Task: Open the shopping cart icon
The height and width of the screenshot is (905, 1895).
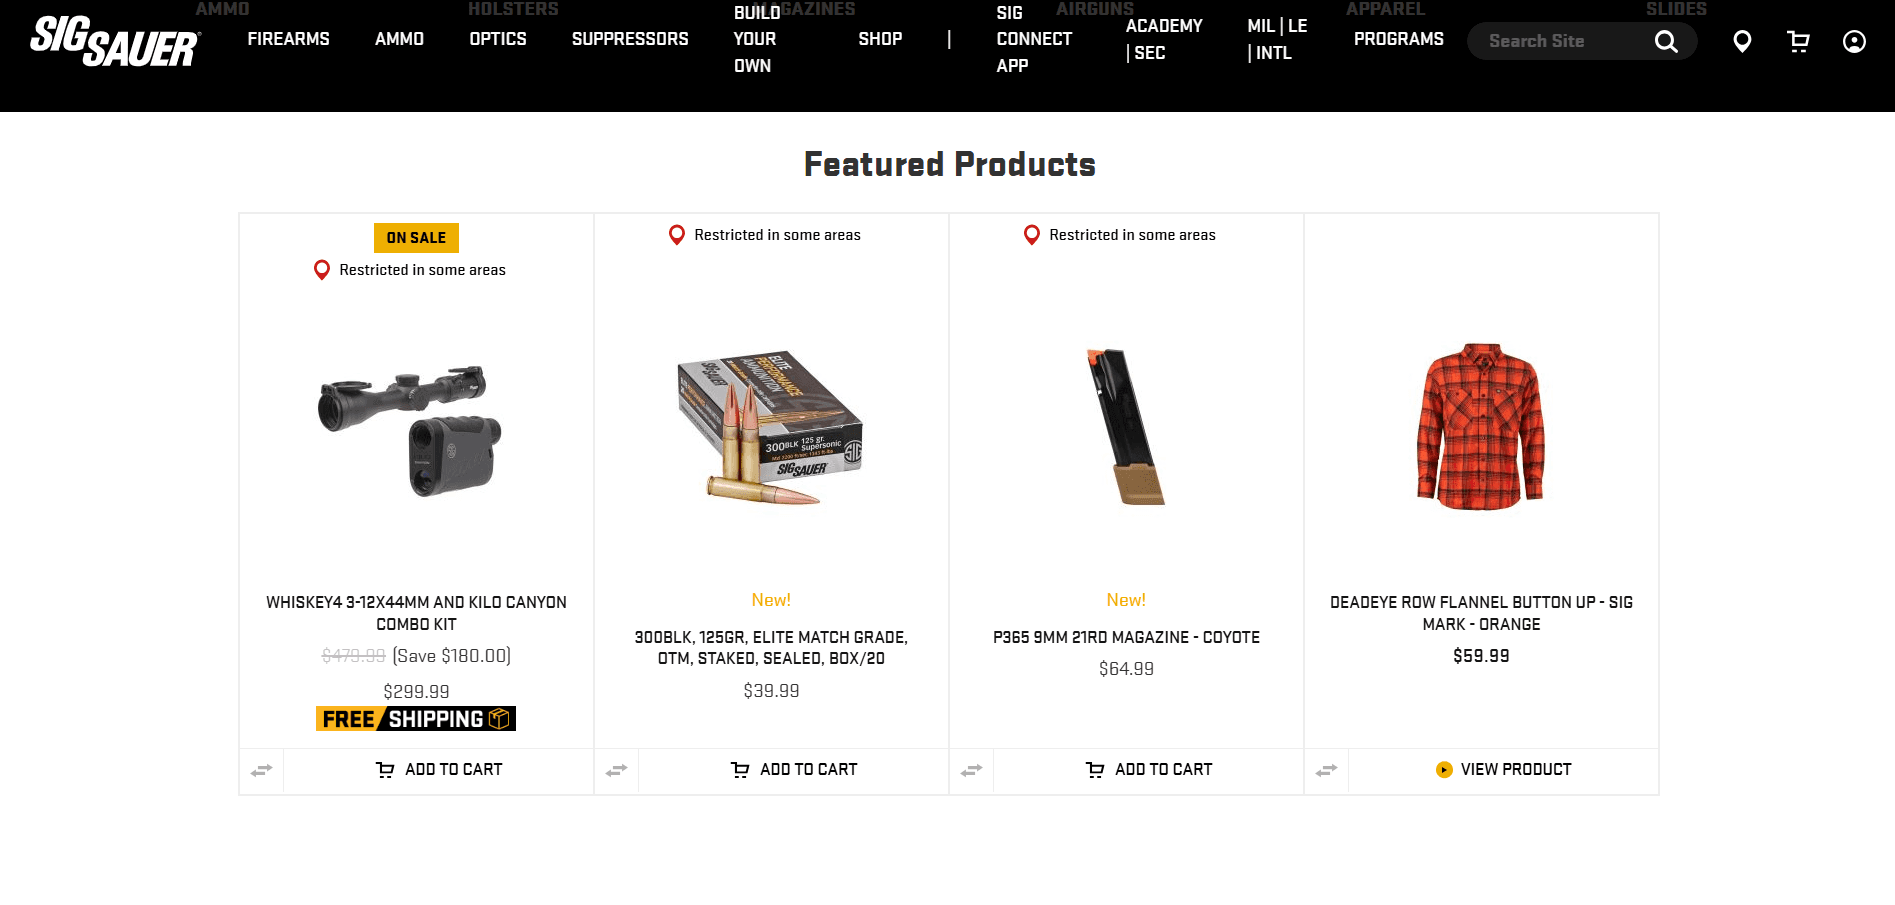Action: coord(1798,41)
